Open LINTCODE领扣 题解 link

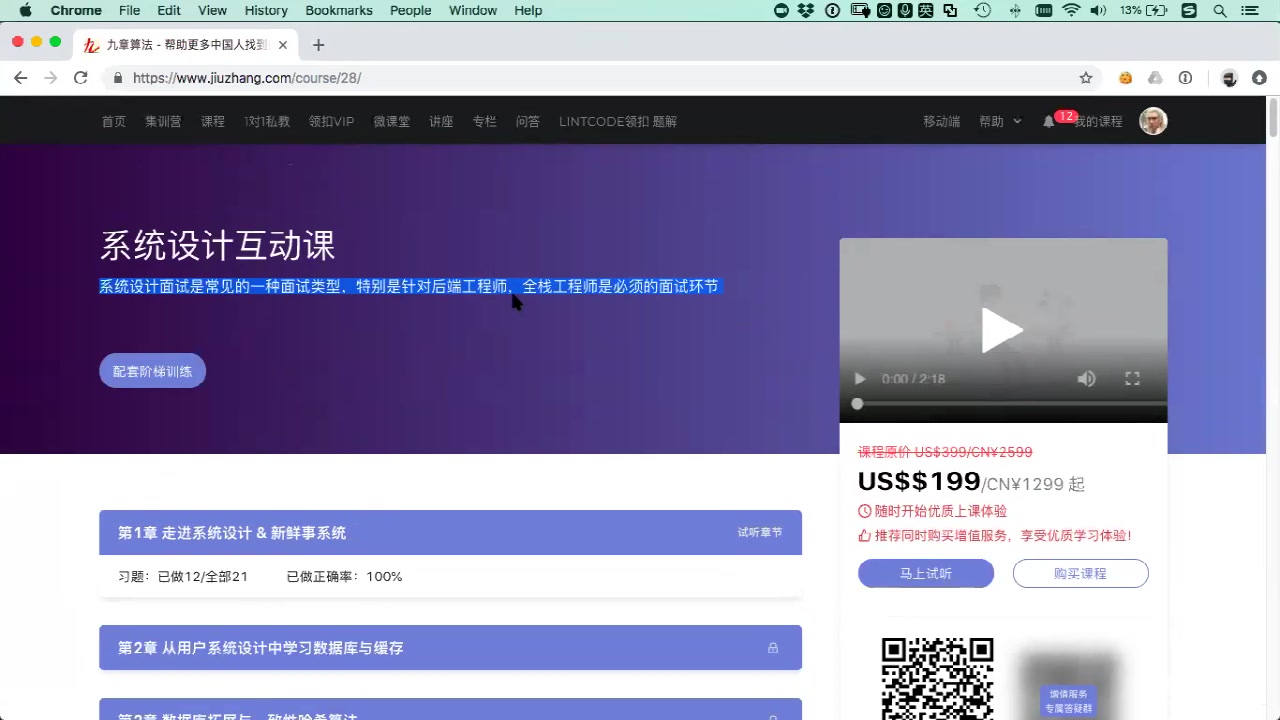(618, 121)
